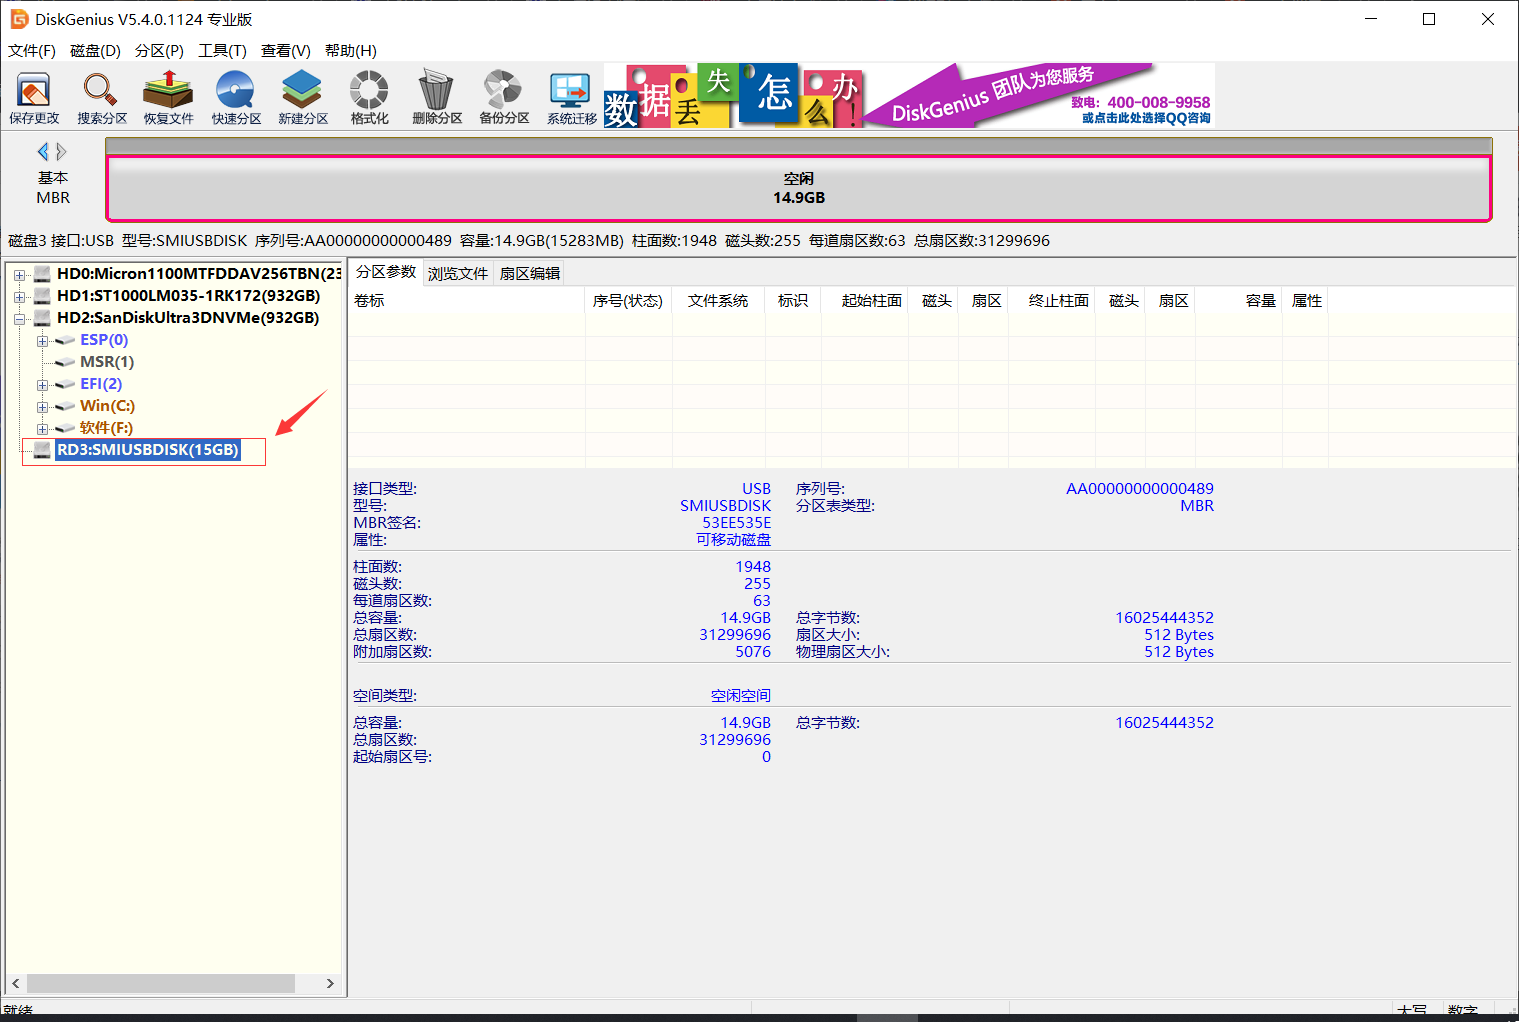Screen dimensions: 1519x1022
Task: Open the 扇区编辑 tab
Action: (x=528, y=272)
